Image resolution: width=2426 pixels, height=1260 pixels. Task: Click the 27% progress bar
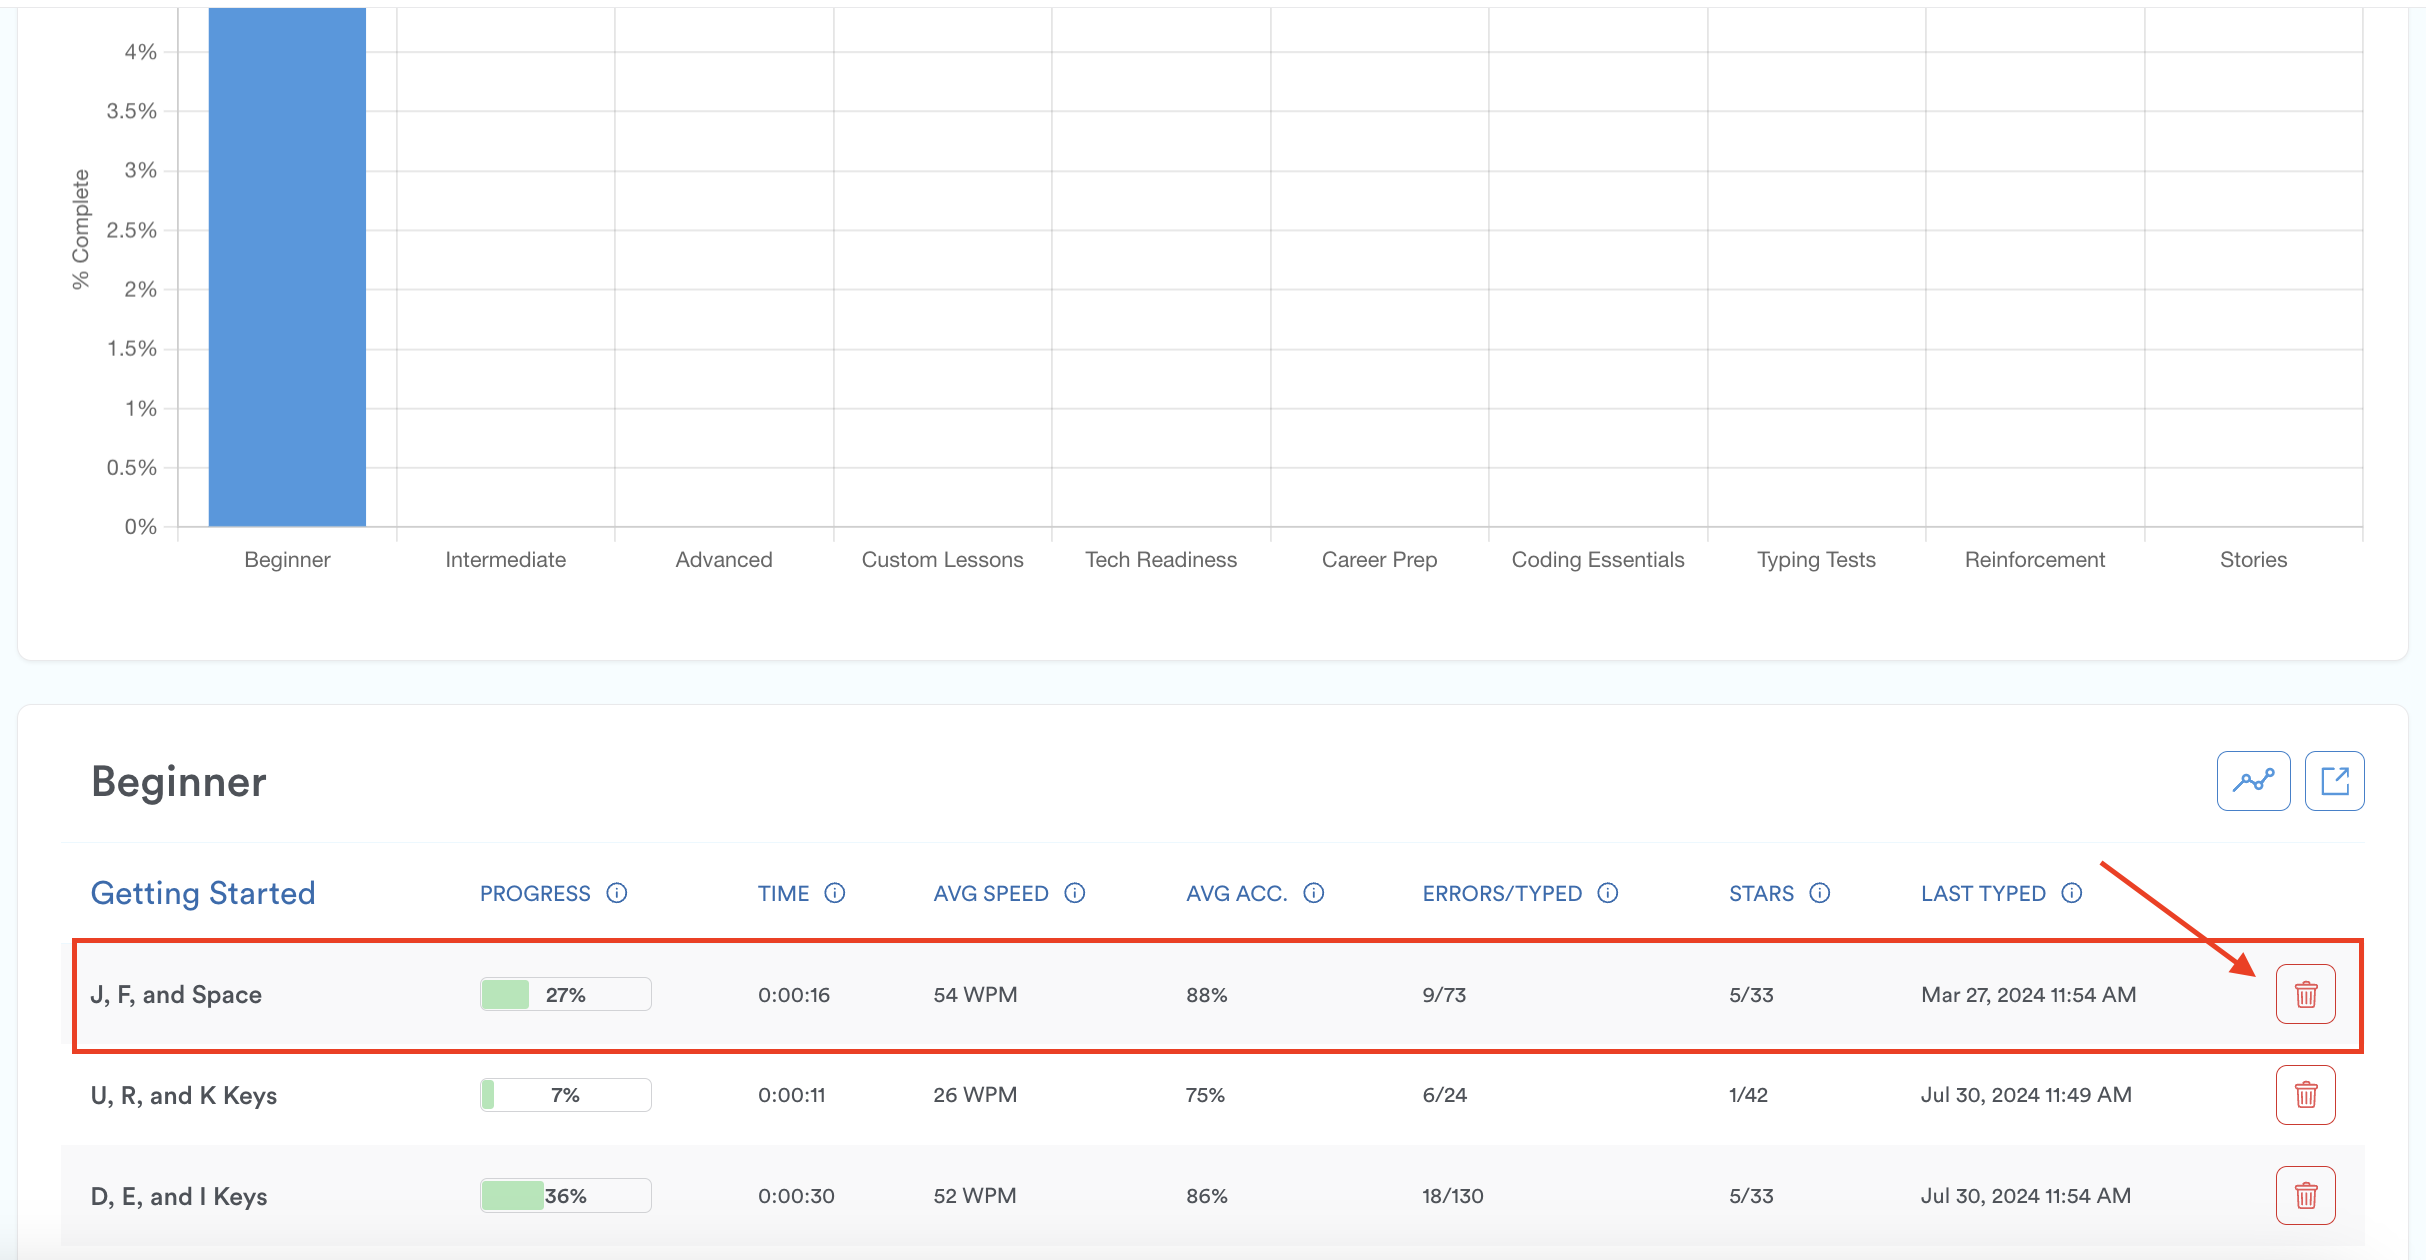[566, 995]
